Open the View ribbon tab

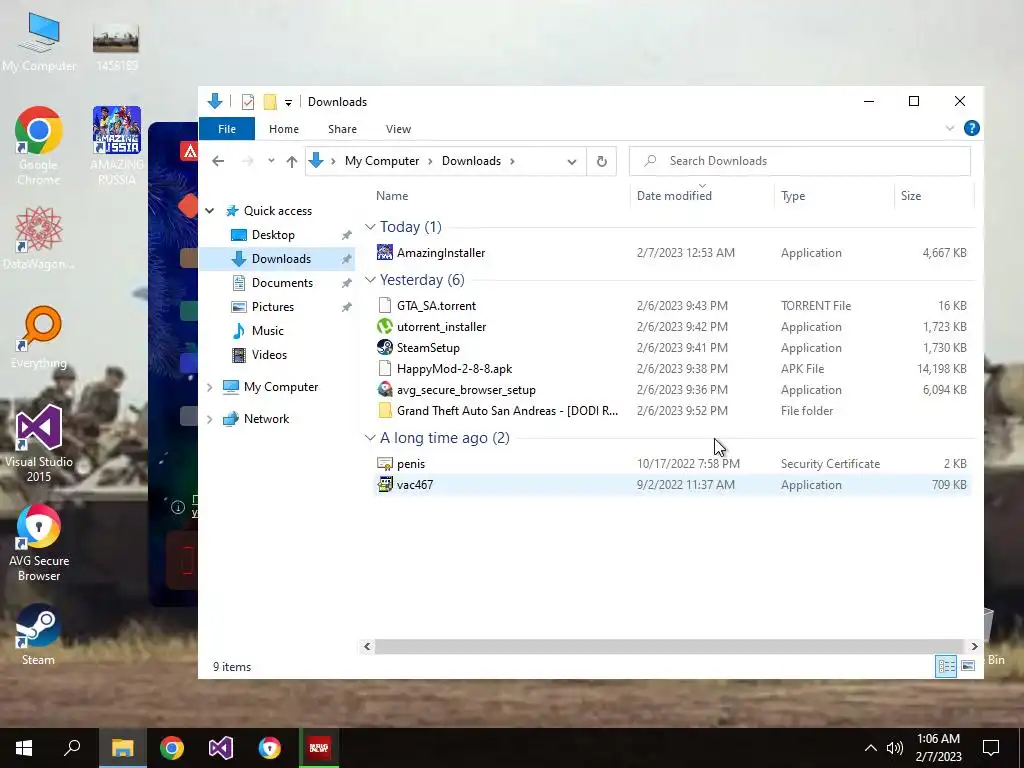[x=398, y=129]
